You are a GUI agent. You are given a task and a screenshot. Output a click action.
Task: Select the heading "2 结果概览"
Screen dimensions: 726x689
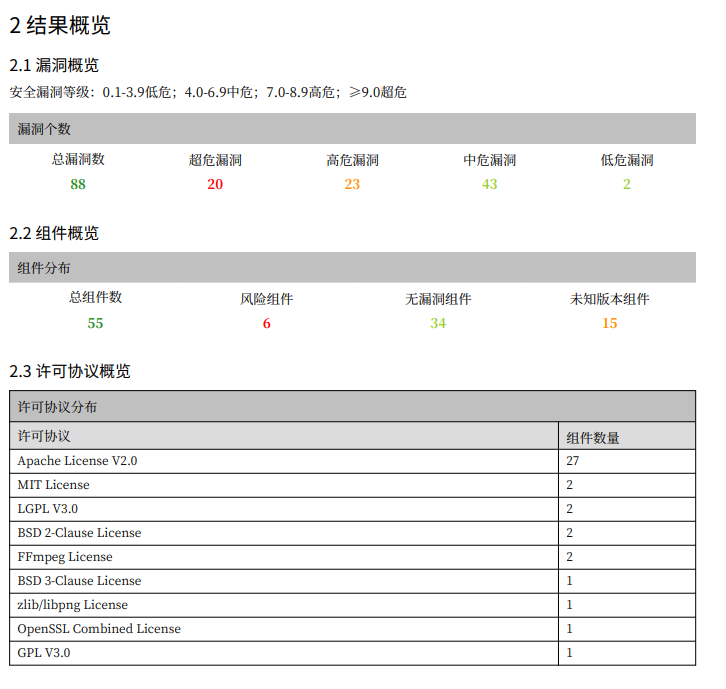(x=60, y=25)
